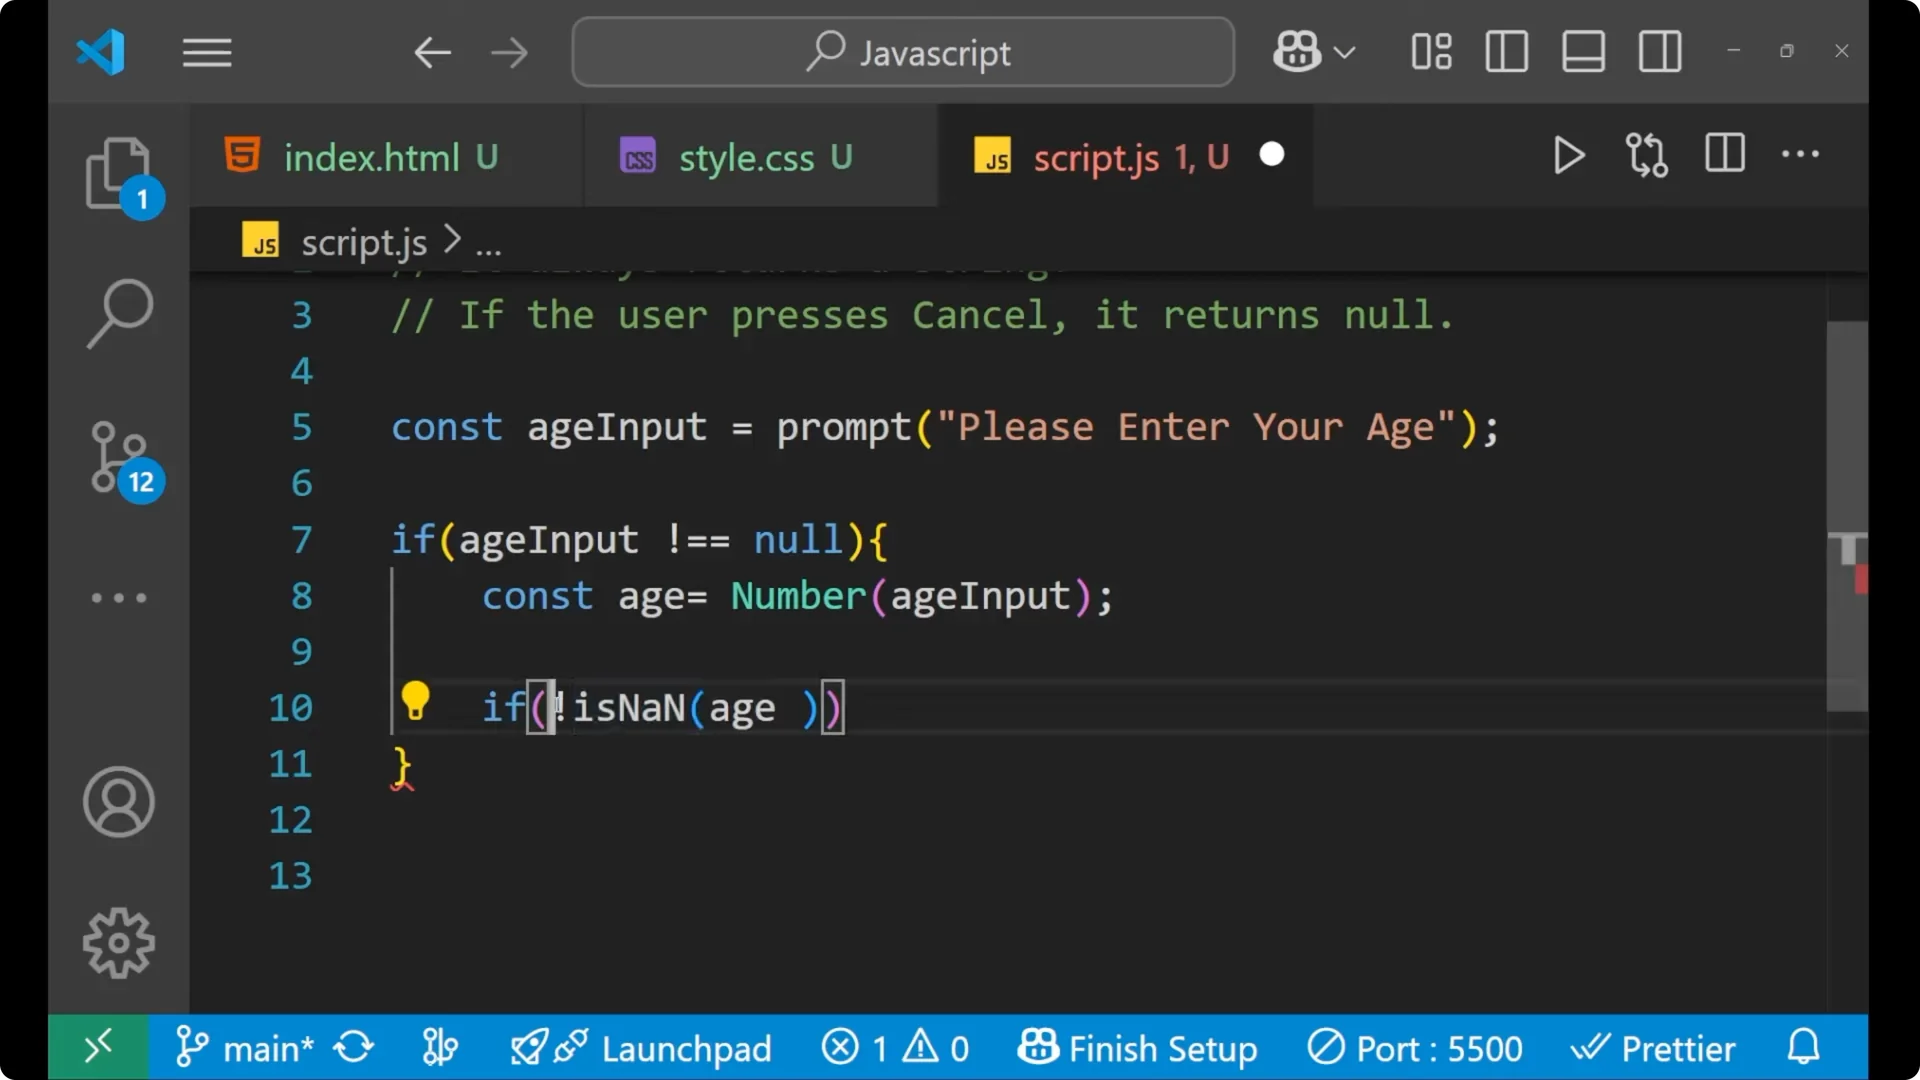This screenshot has height=1080, width=1920.
Task: Open the editor More Actions menu
Action: click(x=1799, y=154)
